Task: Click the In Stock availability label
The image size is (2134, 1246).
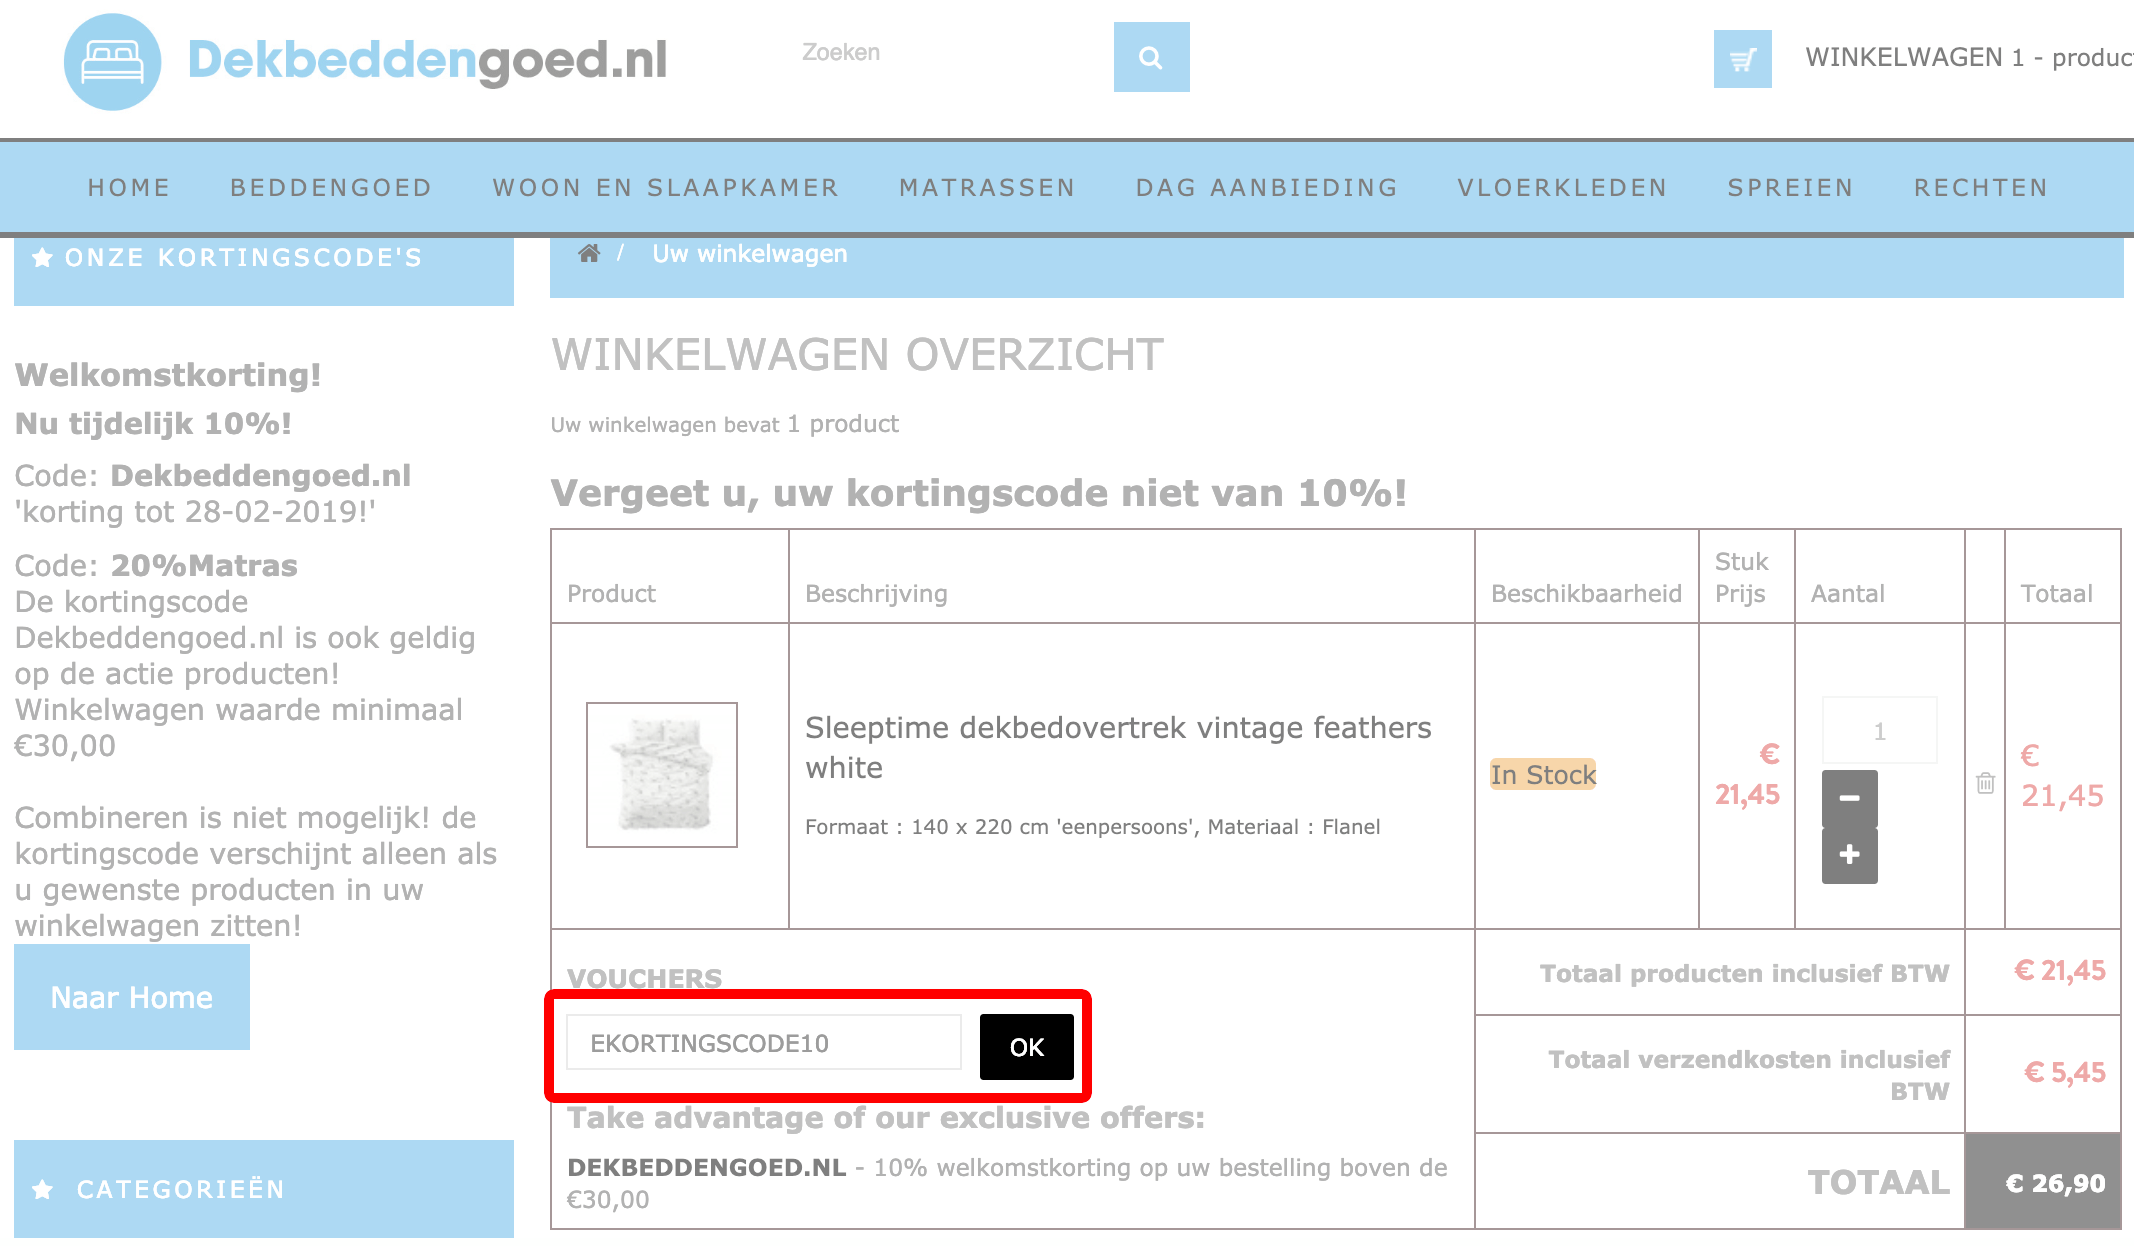Action: click(1543, 775)
